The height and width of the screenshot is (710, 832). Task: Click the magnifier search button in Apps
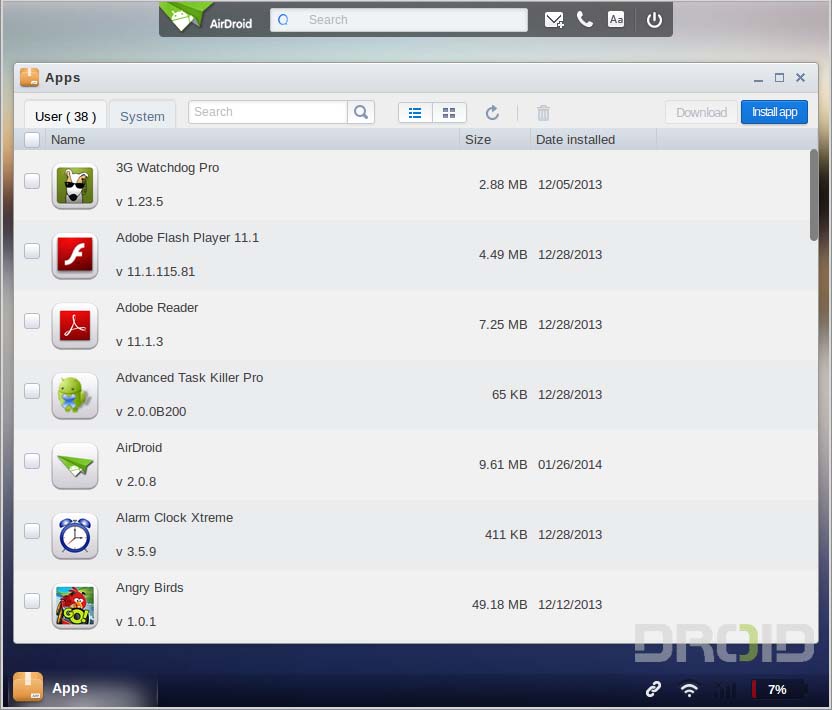point(361,113)
